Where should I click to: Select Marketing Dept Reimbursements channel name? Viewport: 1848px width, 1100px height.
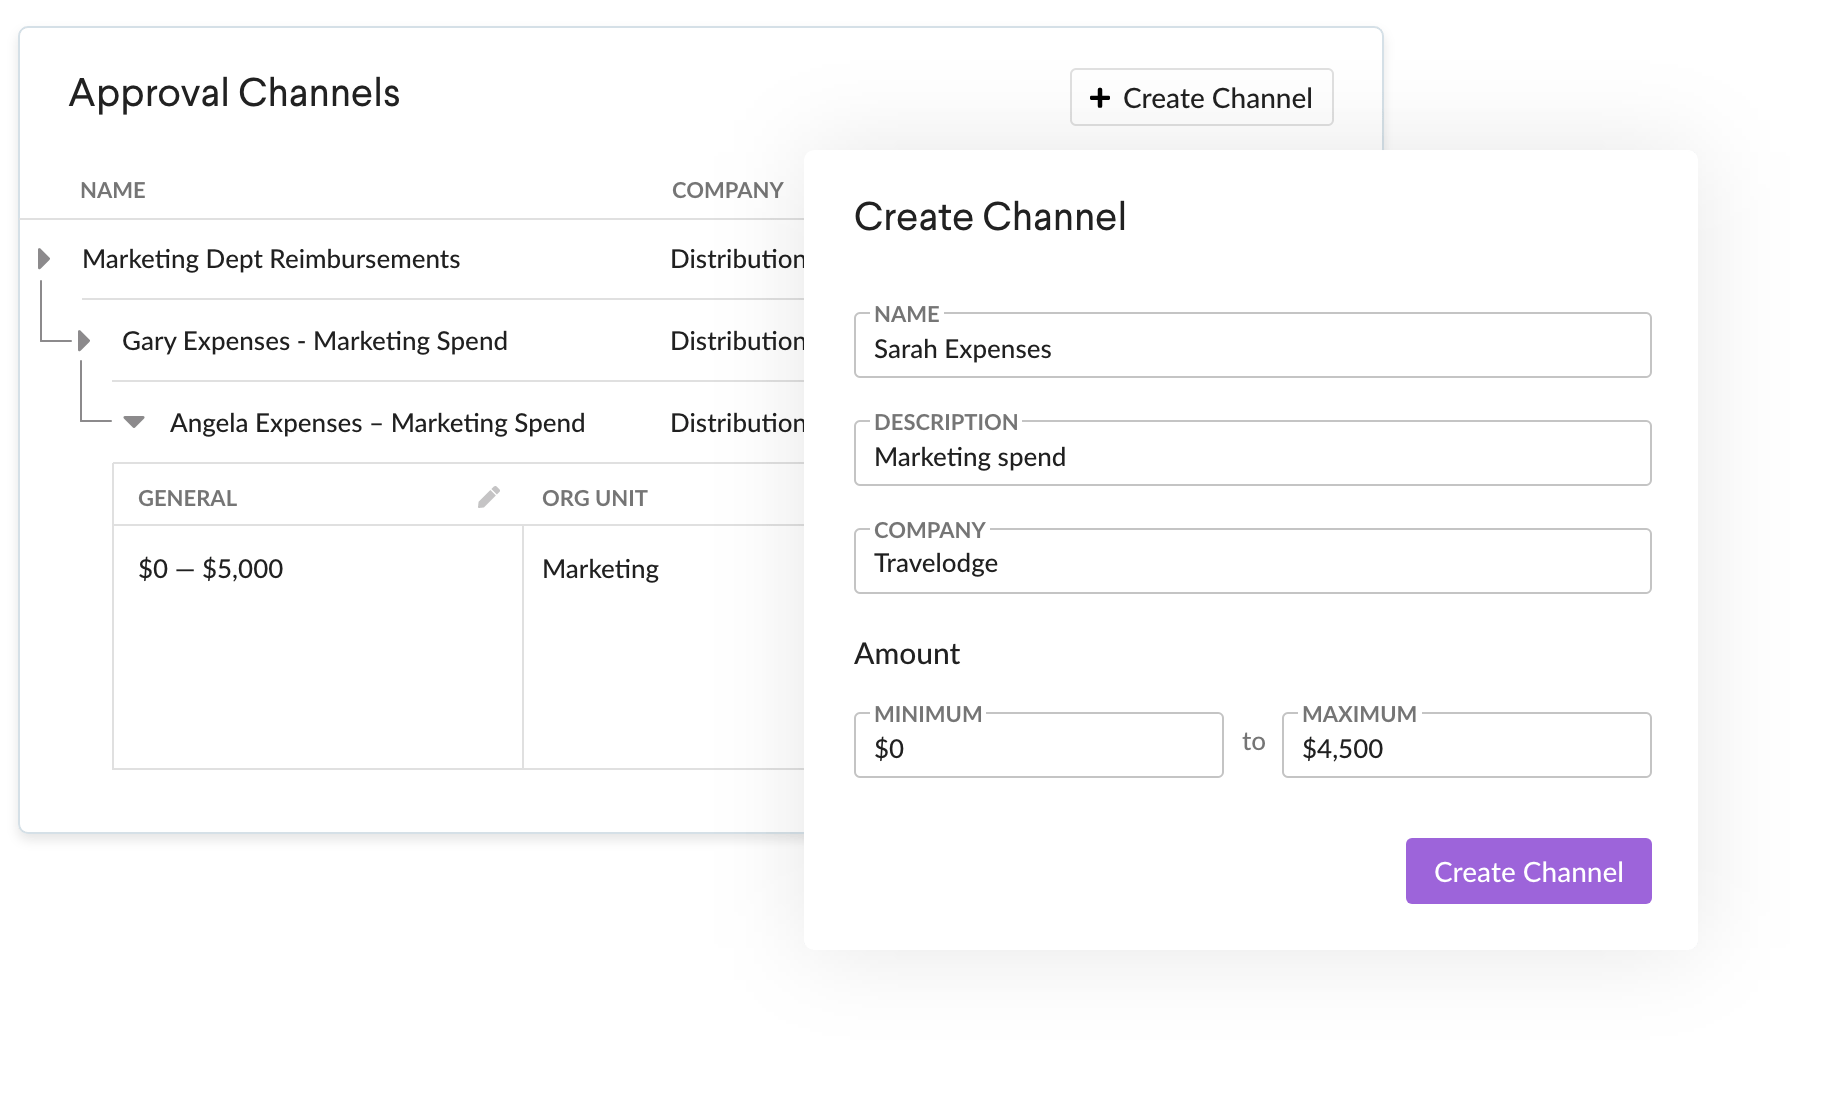(271, 259)
